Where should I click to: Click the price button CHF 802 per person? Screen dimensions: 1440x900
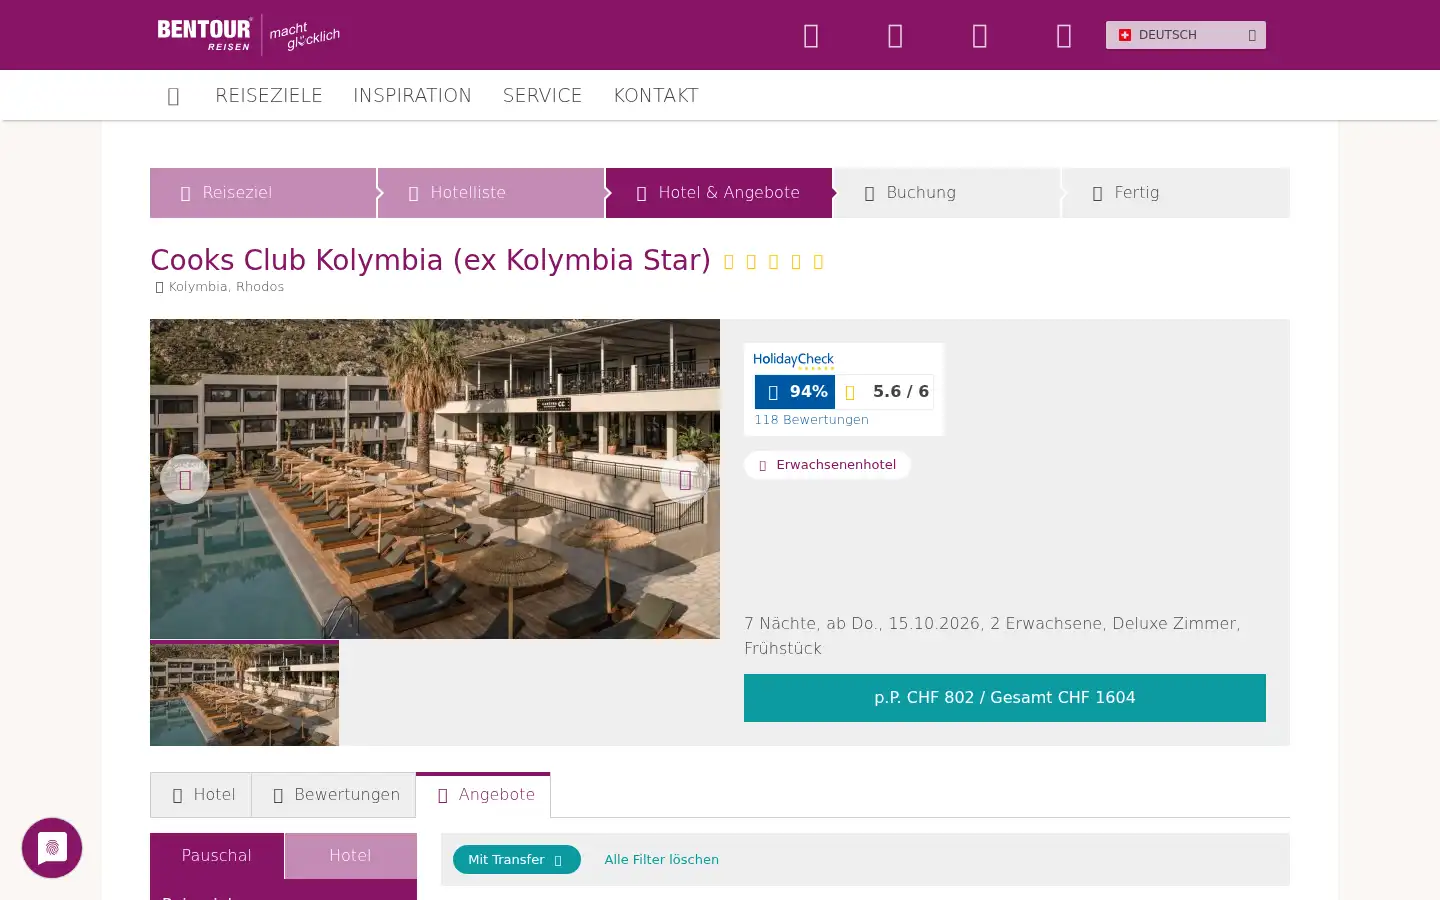click(x=1005, y=698)
